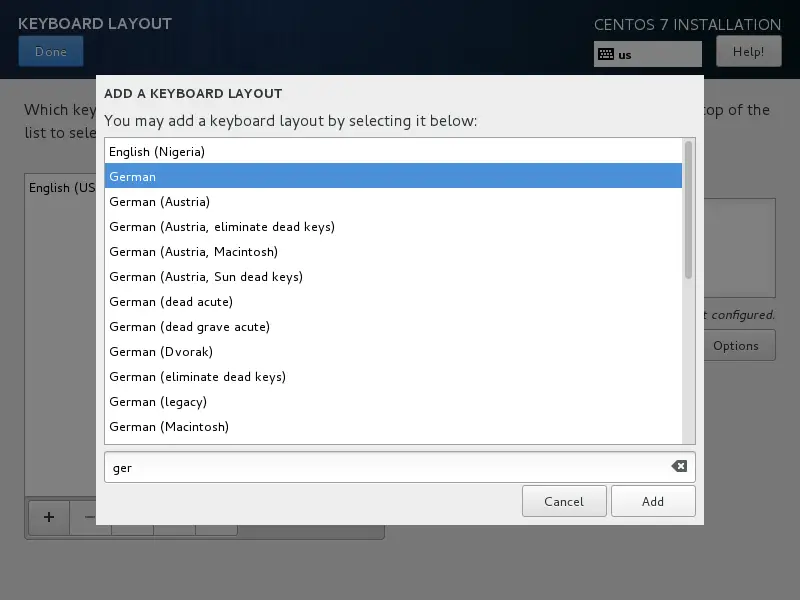Click the search field containing ger
Screen dimensions: 800x600
click(399, 467)
